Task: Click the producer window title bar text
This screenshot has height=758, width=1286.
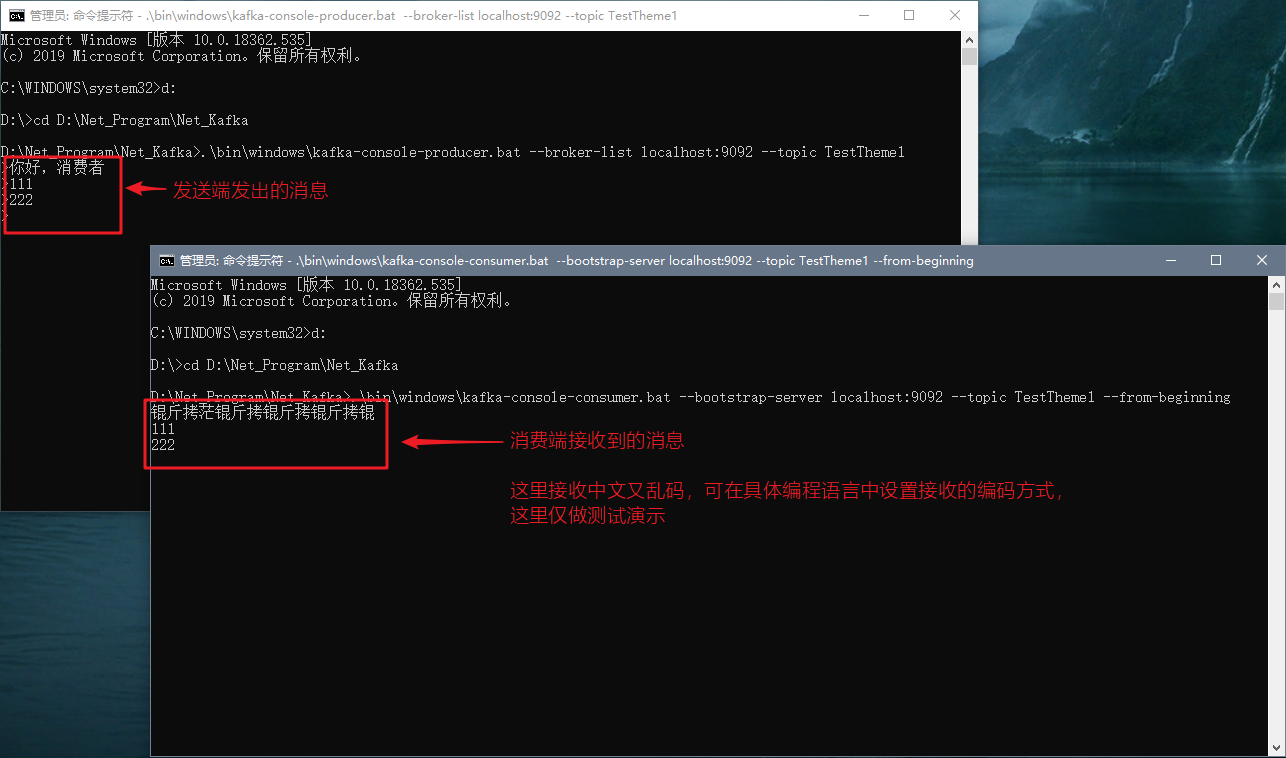Action: (354, 16)
